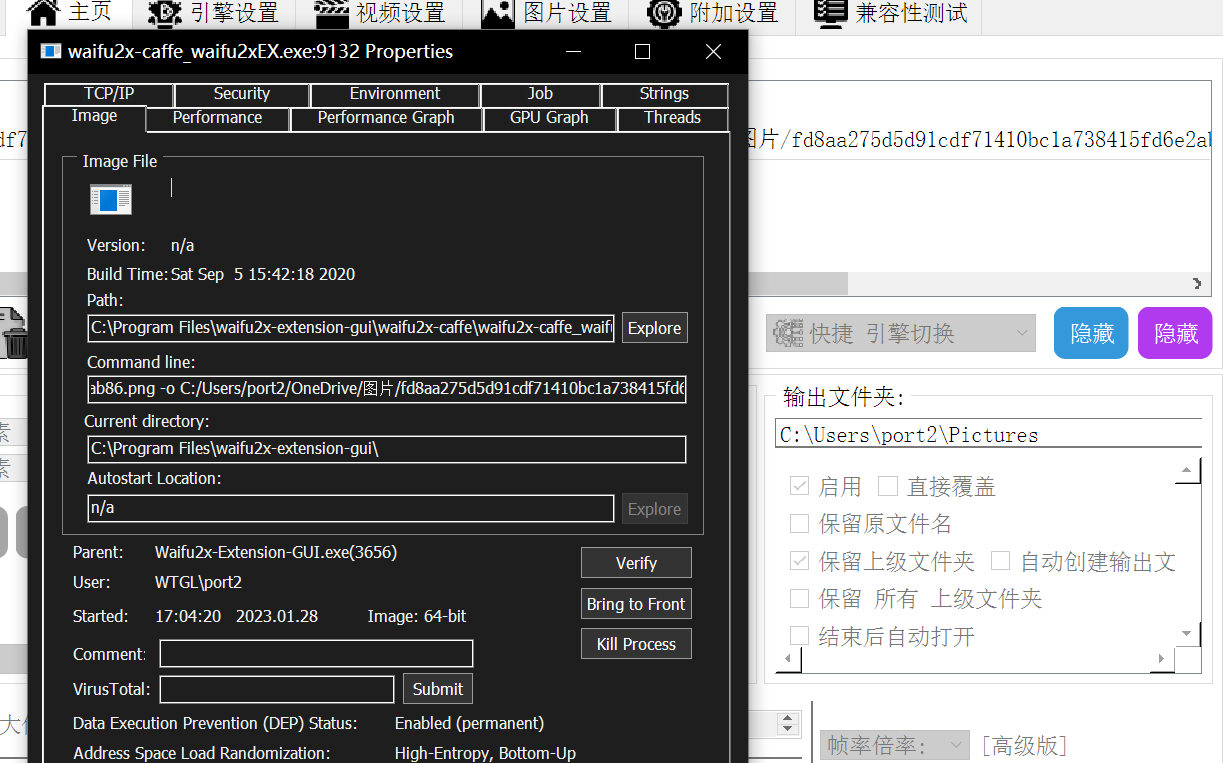Click the 图片设置 picture icon
Image resolution: width=1223 pixels, height=763 pixels.
[x=498, y=12]
